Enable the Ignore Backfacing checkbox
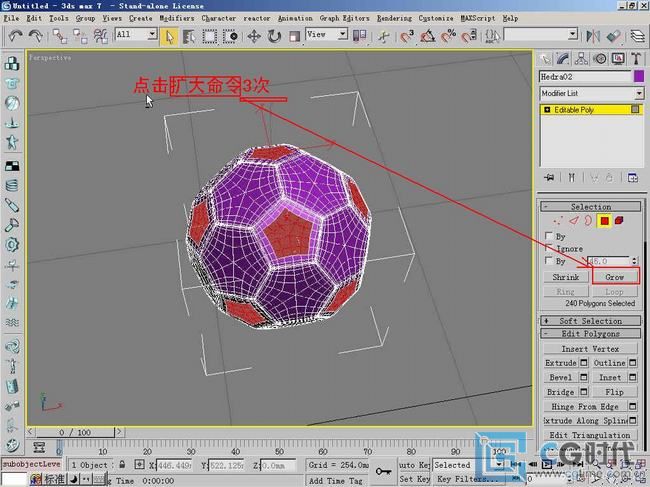The width and height of the screenshot is (650, 487). click(x=548, y=248)
